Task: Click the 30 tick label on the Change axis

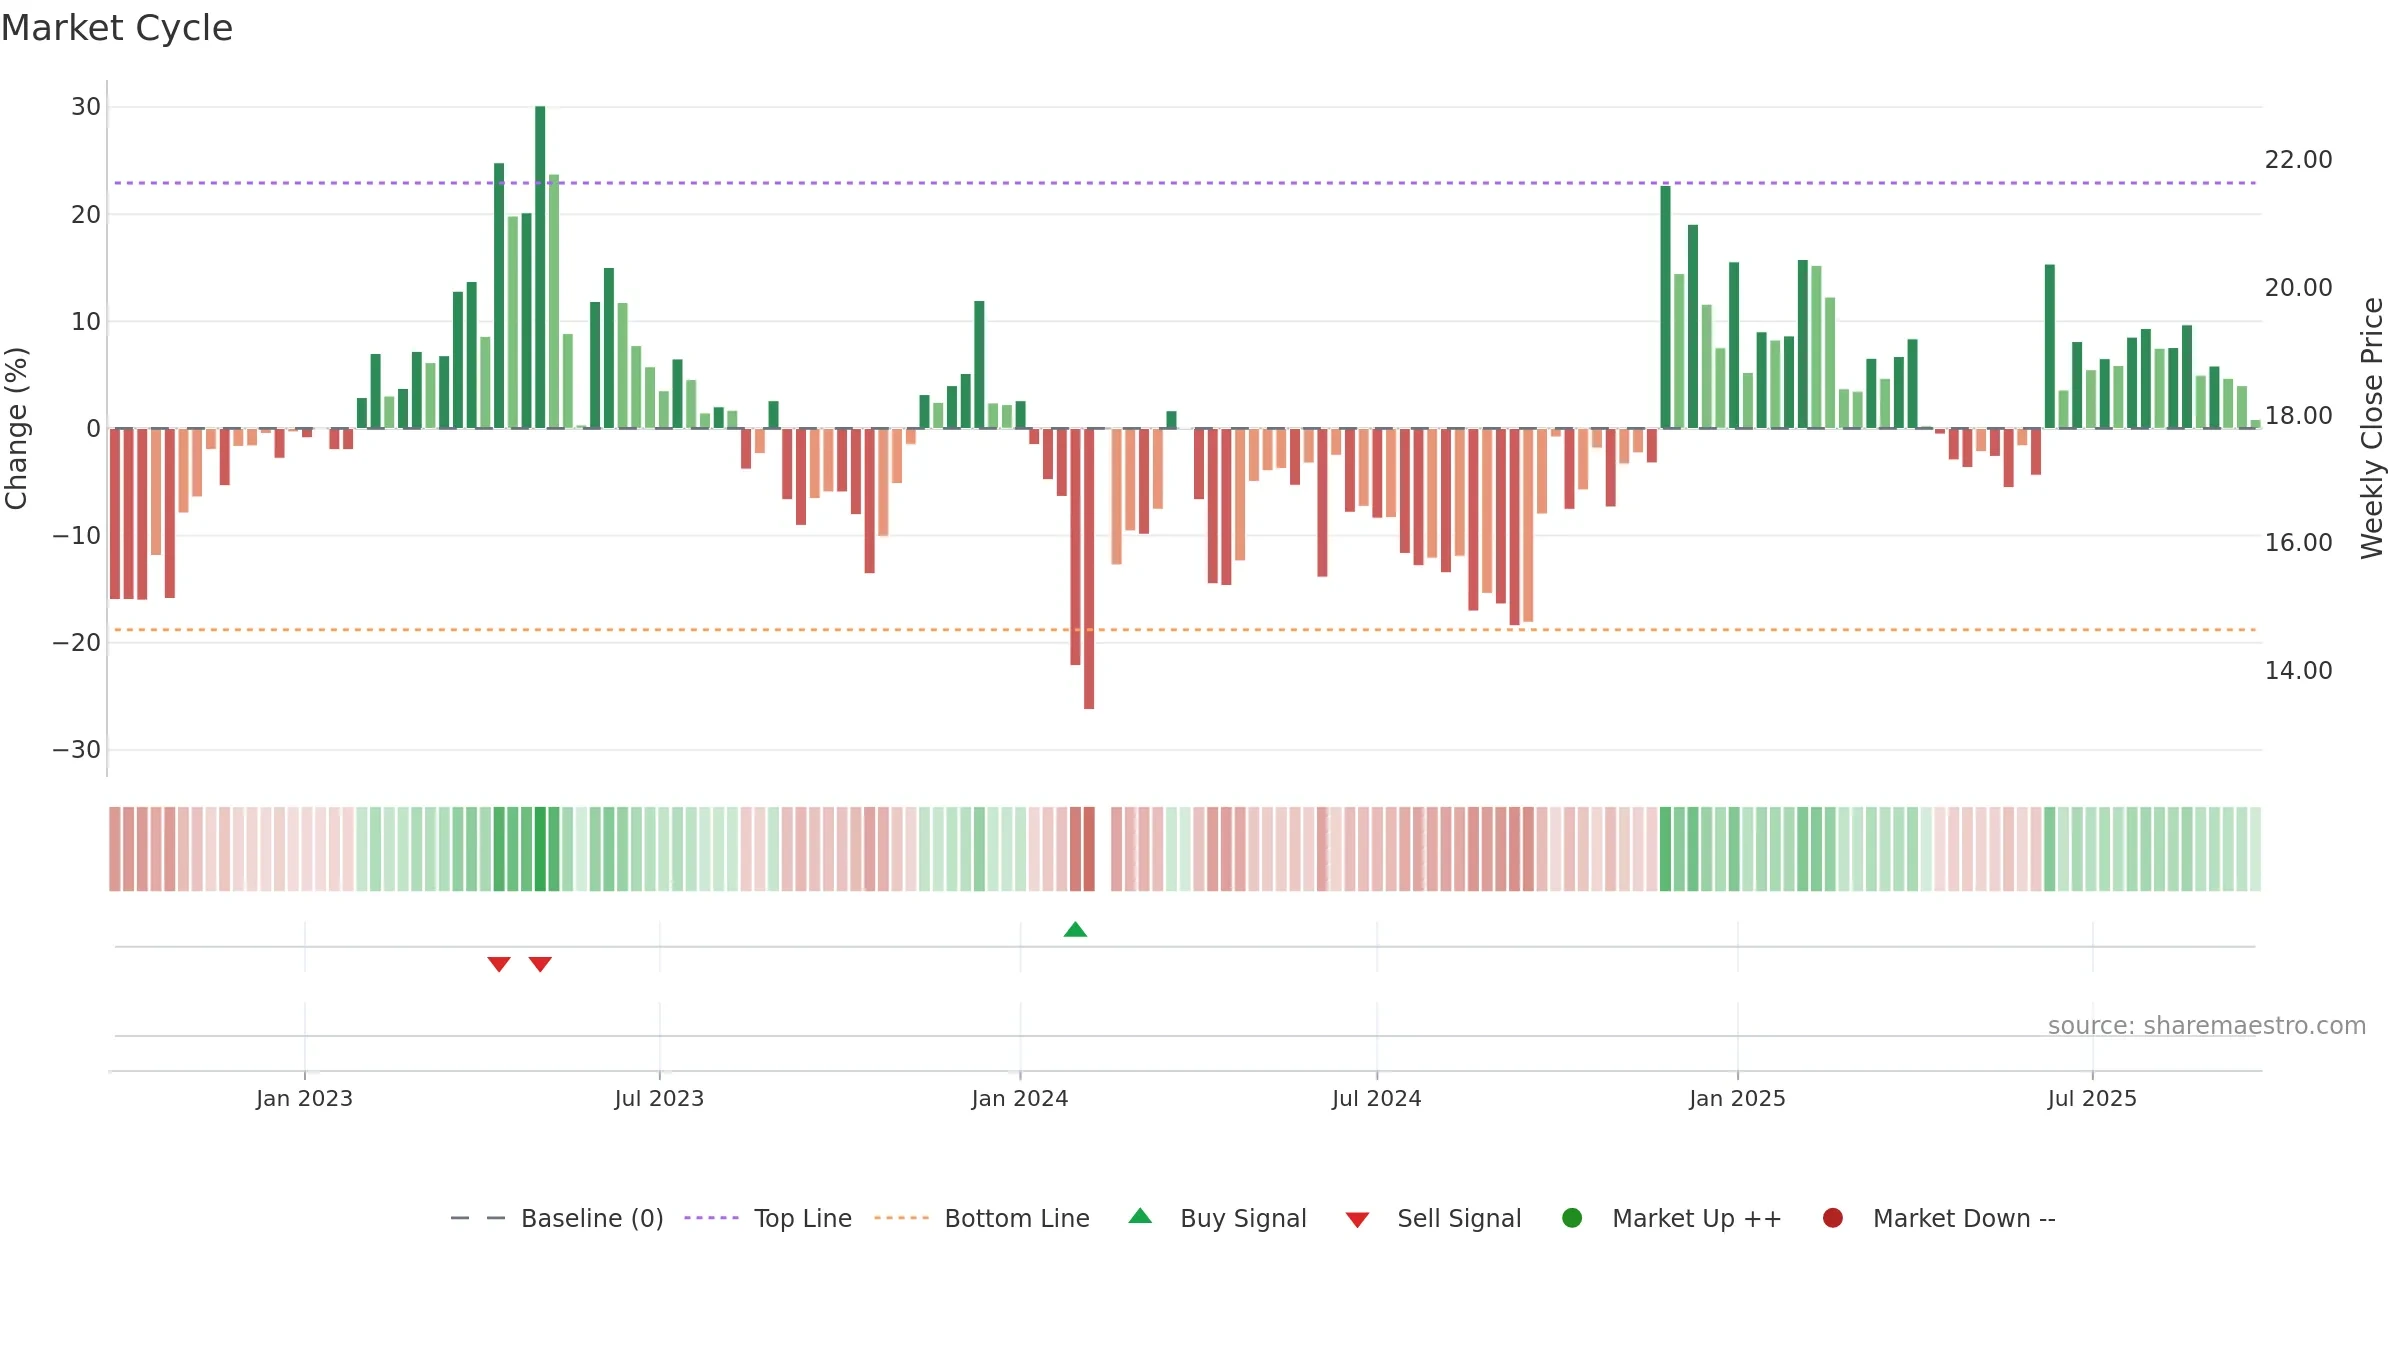Action: click(x=86, y=107)
